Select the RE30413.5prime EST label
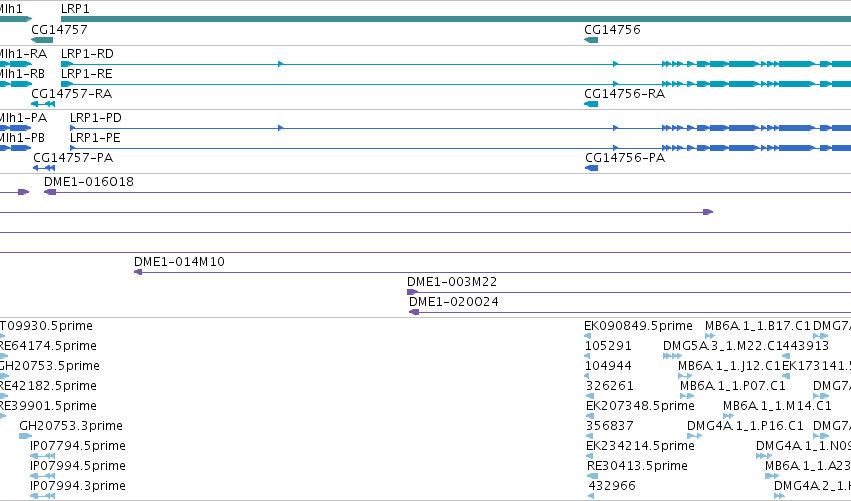 [x=637, y=466]
